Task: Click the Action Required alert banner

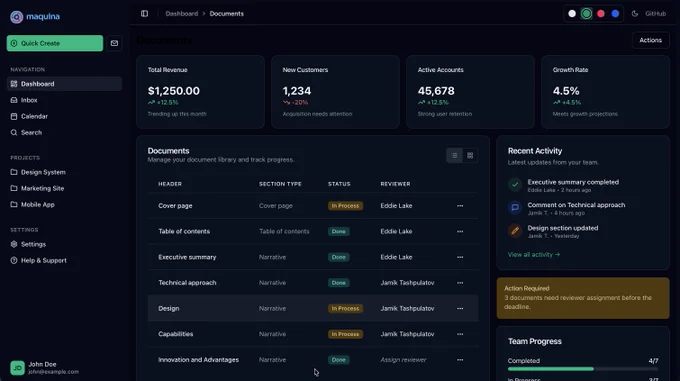Action: click(x=583, y=298)
